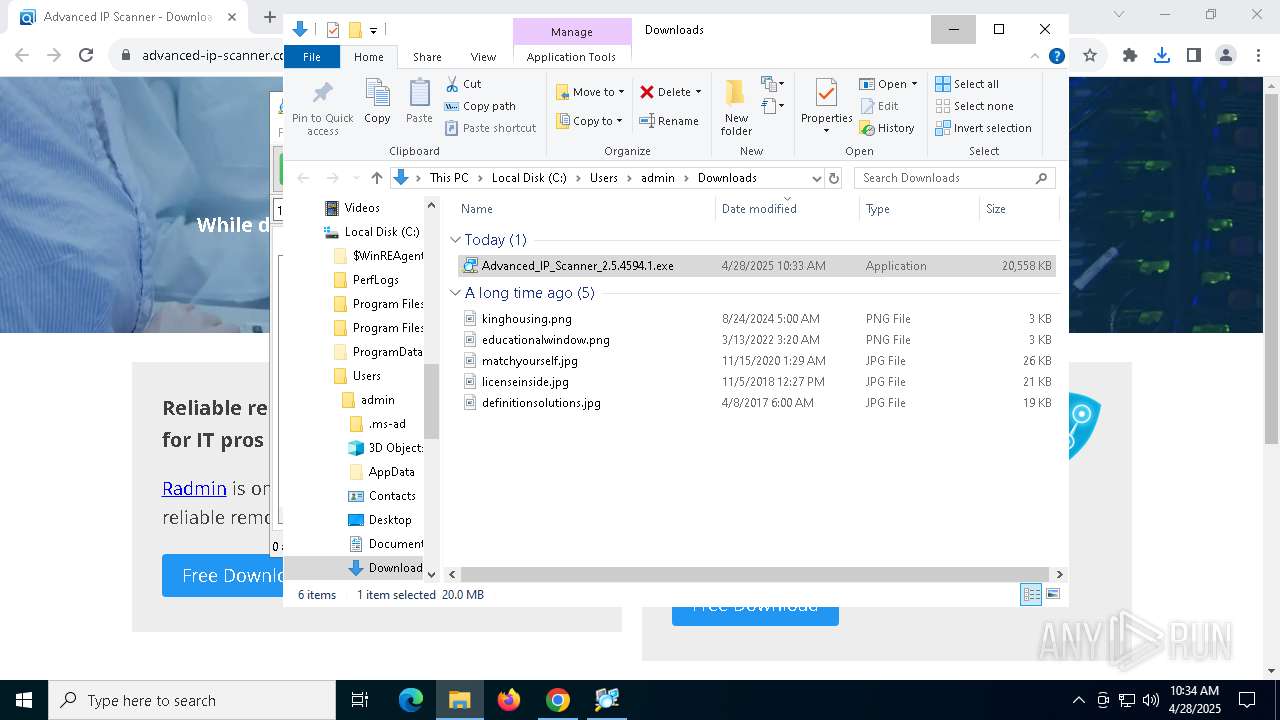The width and height of the screenshot is (1280, 720).
Task: Open Explorer Help icon
Action: click(x=1056, y=57)
